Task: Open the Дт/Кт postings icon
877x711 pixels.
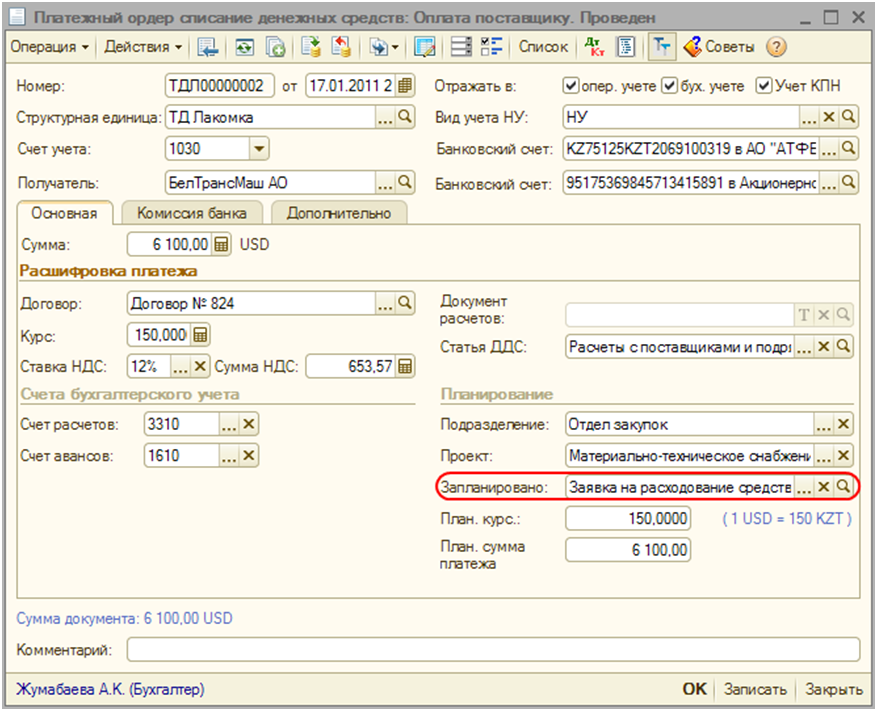Action: point(594,47)
